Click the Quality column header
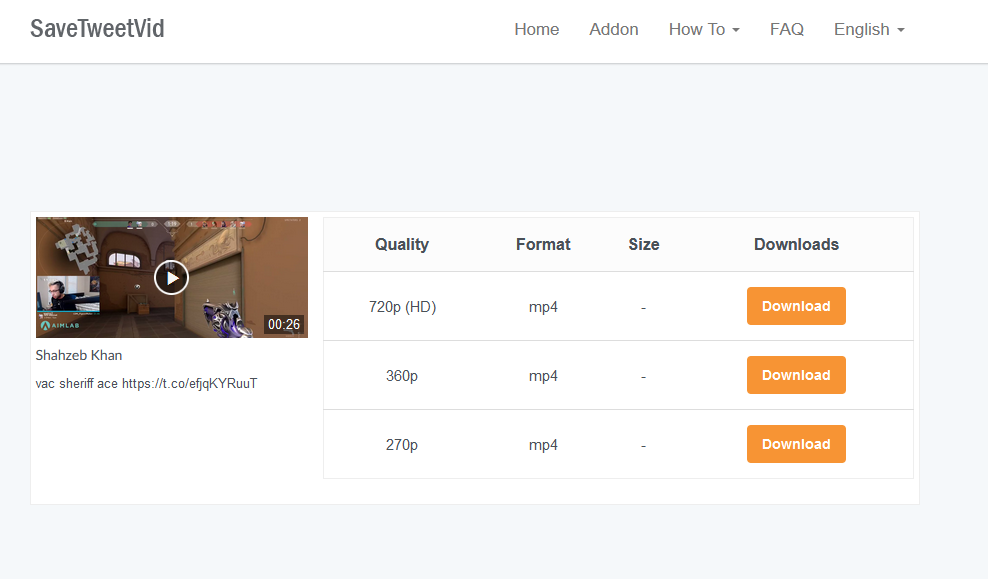This screenshot has height=579, width=988. pyautogui.click(x=402, y=244)
